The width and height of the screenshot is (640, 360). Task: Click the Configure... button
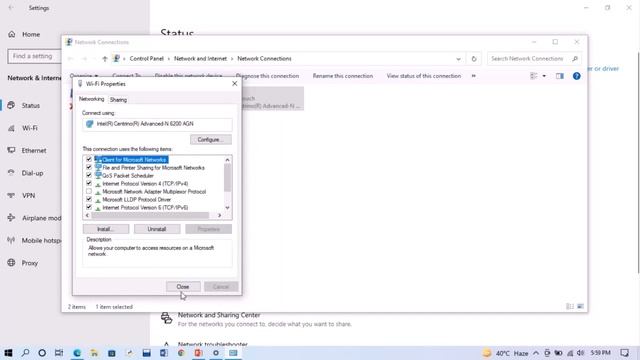pyautogui.click(x=211, y=140)
